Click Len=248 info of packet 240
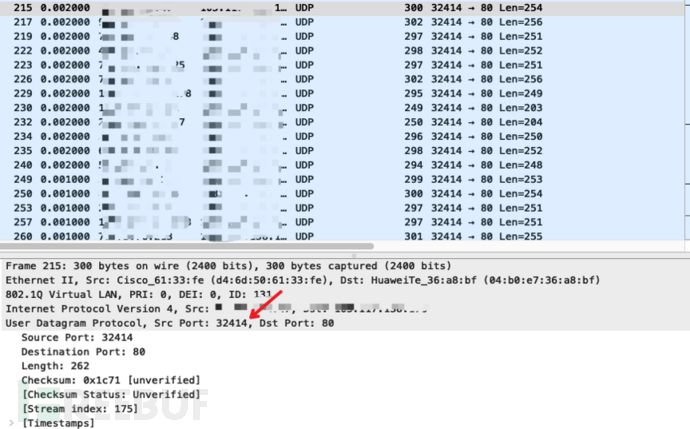The width and height of the screenshot is (690, 429). point(521,165)
